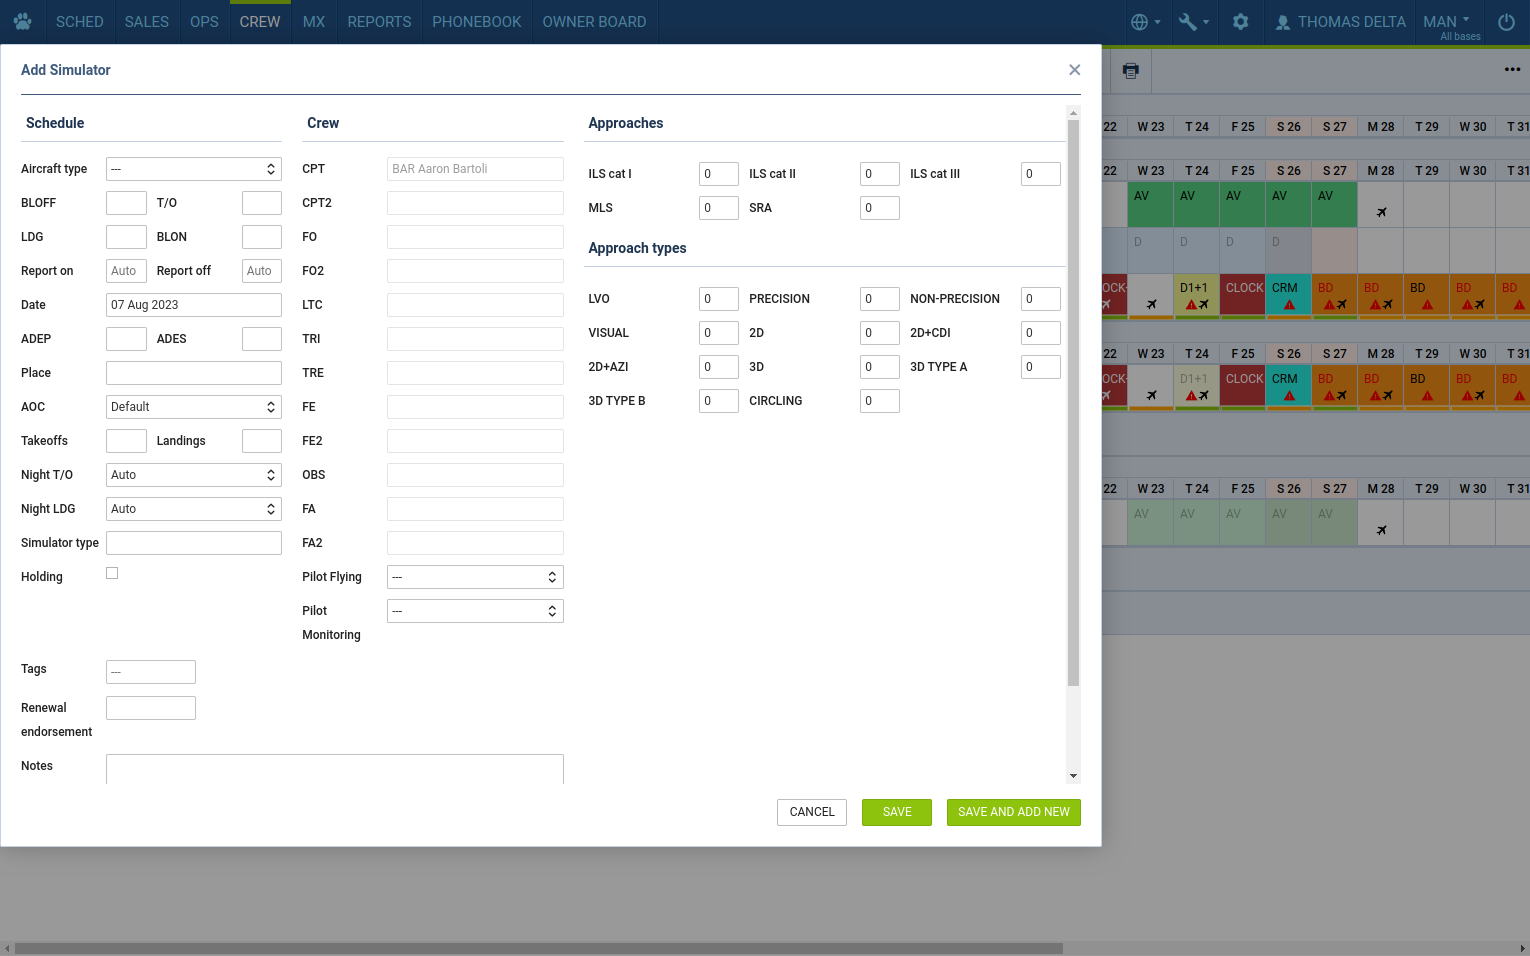Open the AOC Default dropdown
This screenshot has width=1530, height=956.
(193, 407)
